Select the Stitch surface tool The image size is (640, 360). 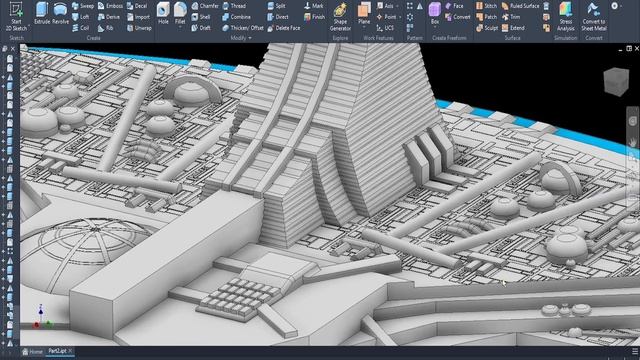pyautogui.click(x=487, y=6)
